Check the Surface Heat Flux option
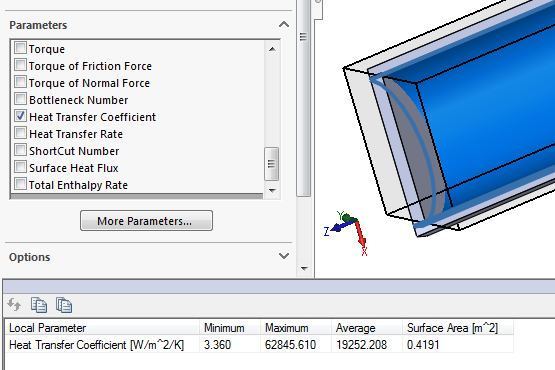The image size is (555, 370). [21, 167]
